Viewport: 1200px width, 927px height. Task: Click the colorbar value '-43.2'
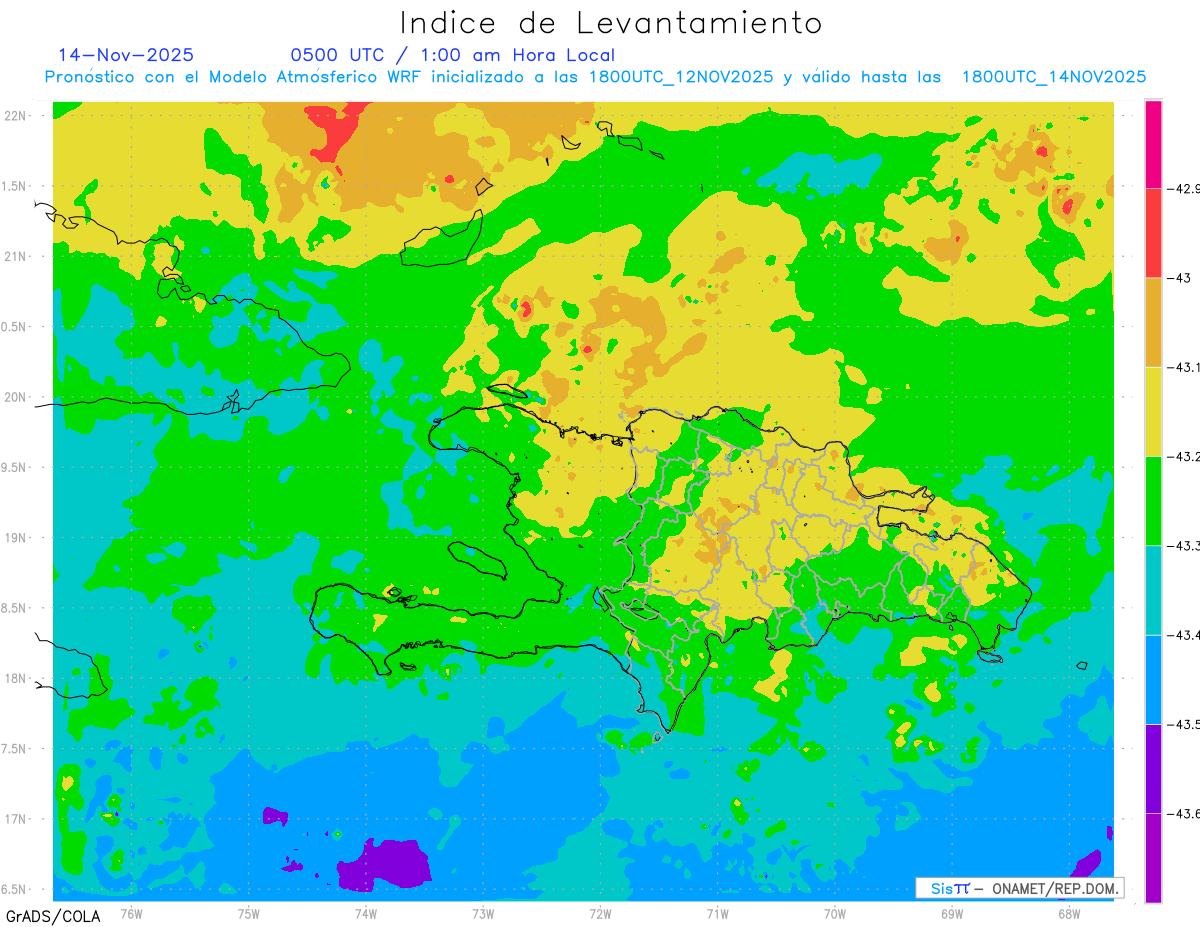click(1183, 456)
